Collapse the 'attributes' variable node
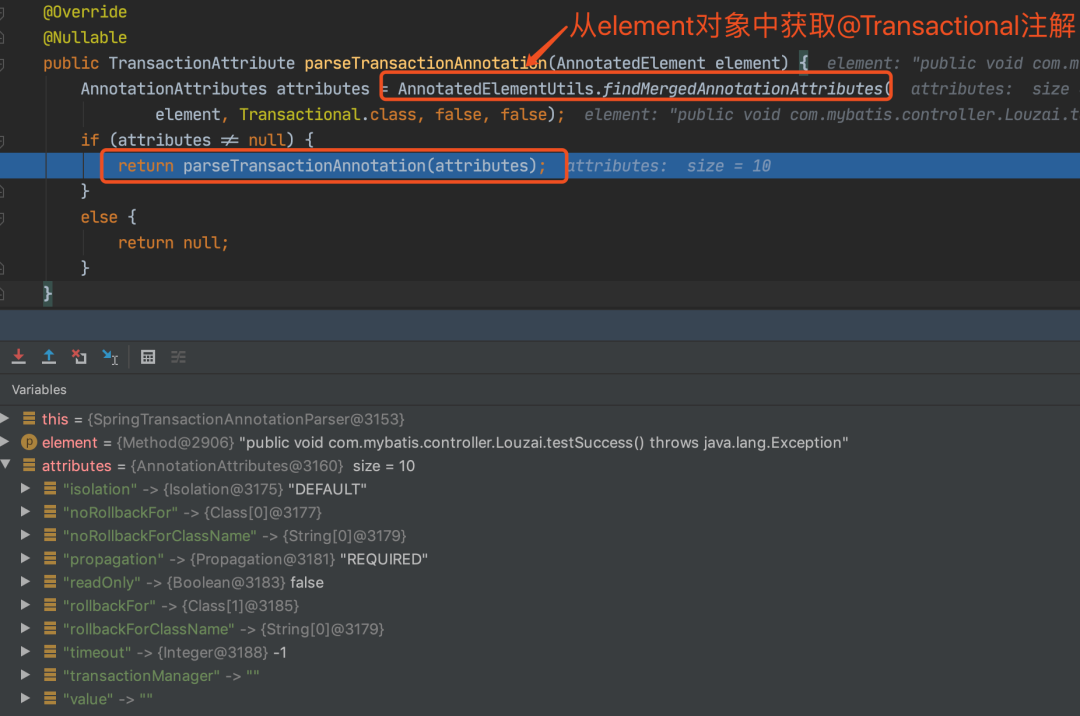The image size is (1080, 716). 6,465
